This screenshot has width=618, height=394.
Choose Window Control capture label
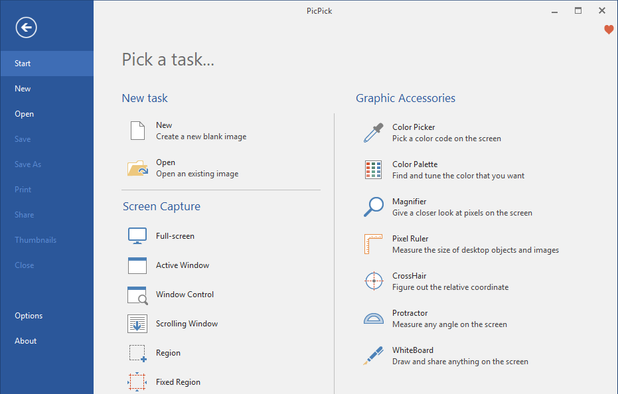185,294
